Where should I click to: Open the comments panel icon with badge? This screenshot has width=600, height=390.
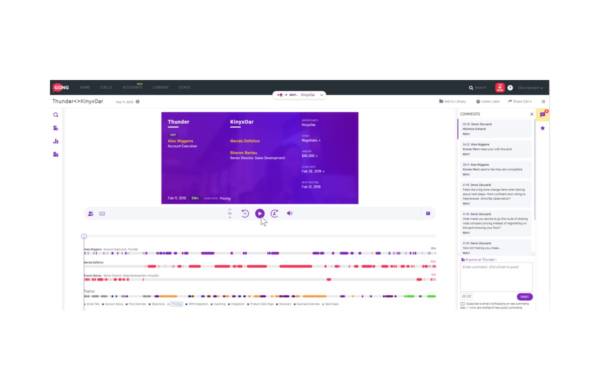point(543,114)
